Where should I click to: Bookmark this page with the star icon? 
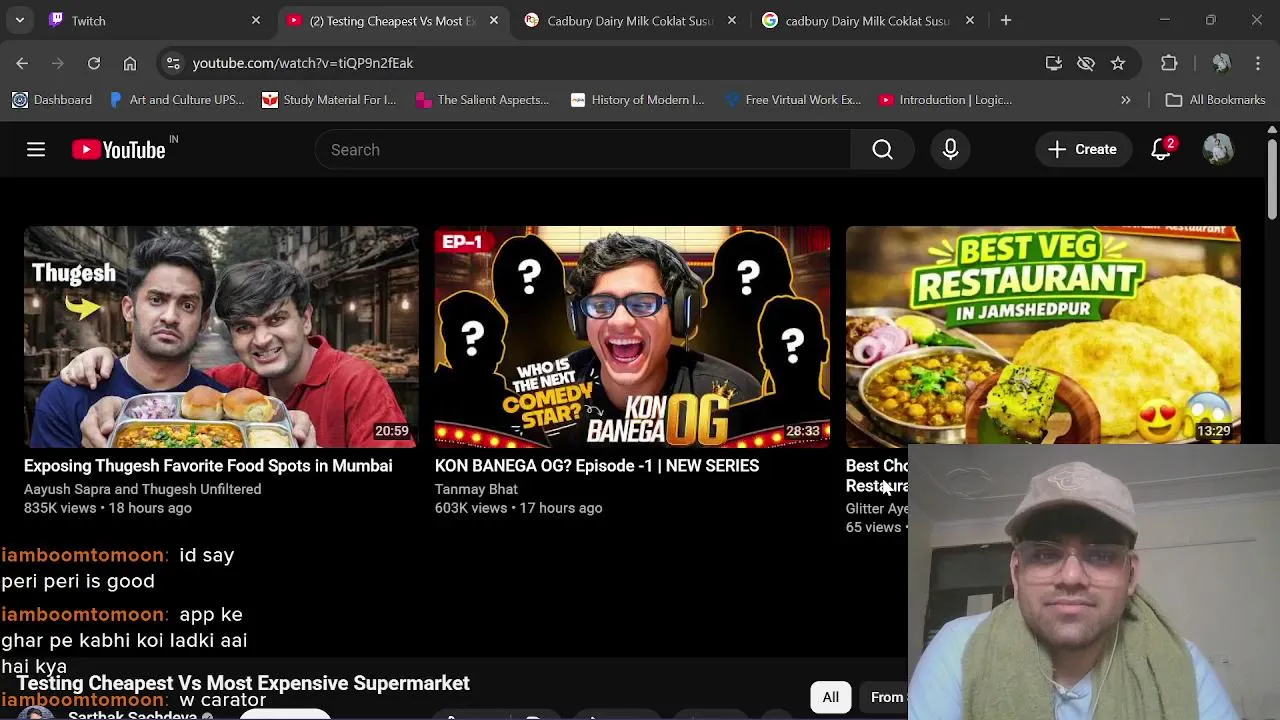(1118, 63)
